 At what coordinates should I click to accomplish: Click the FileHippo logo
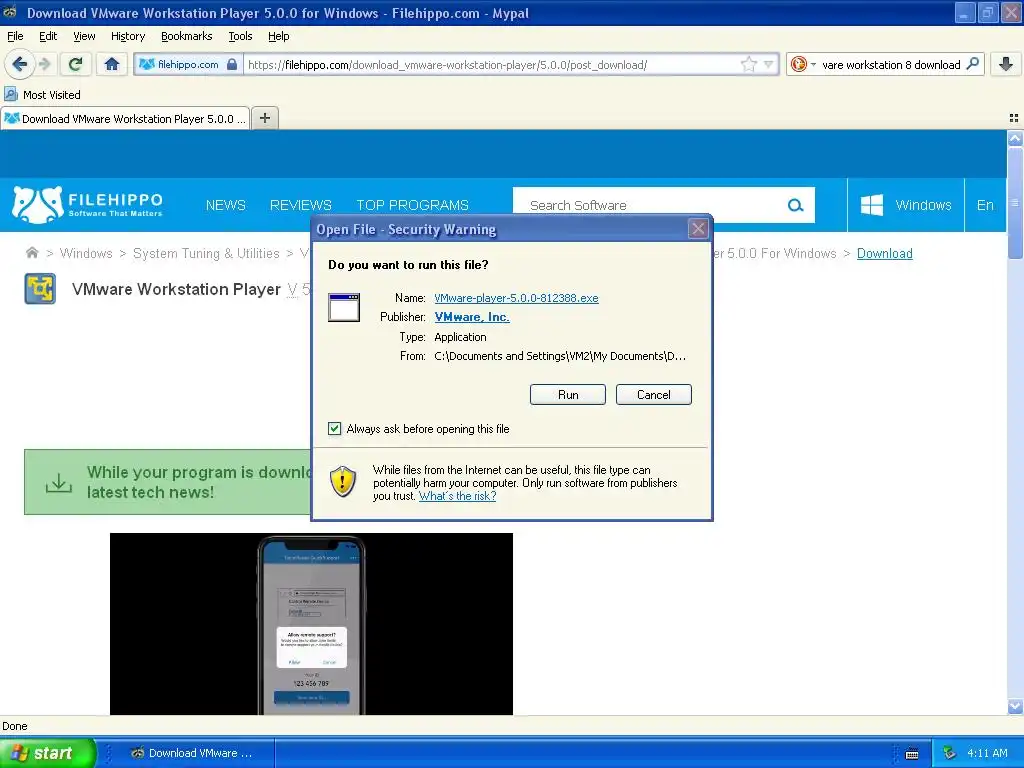pos(88,204)
